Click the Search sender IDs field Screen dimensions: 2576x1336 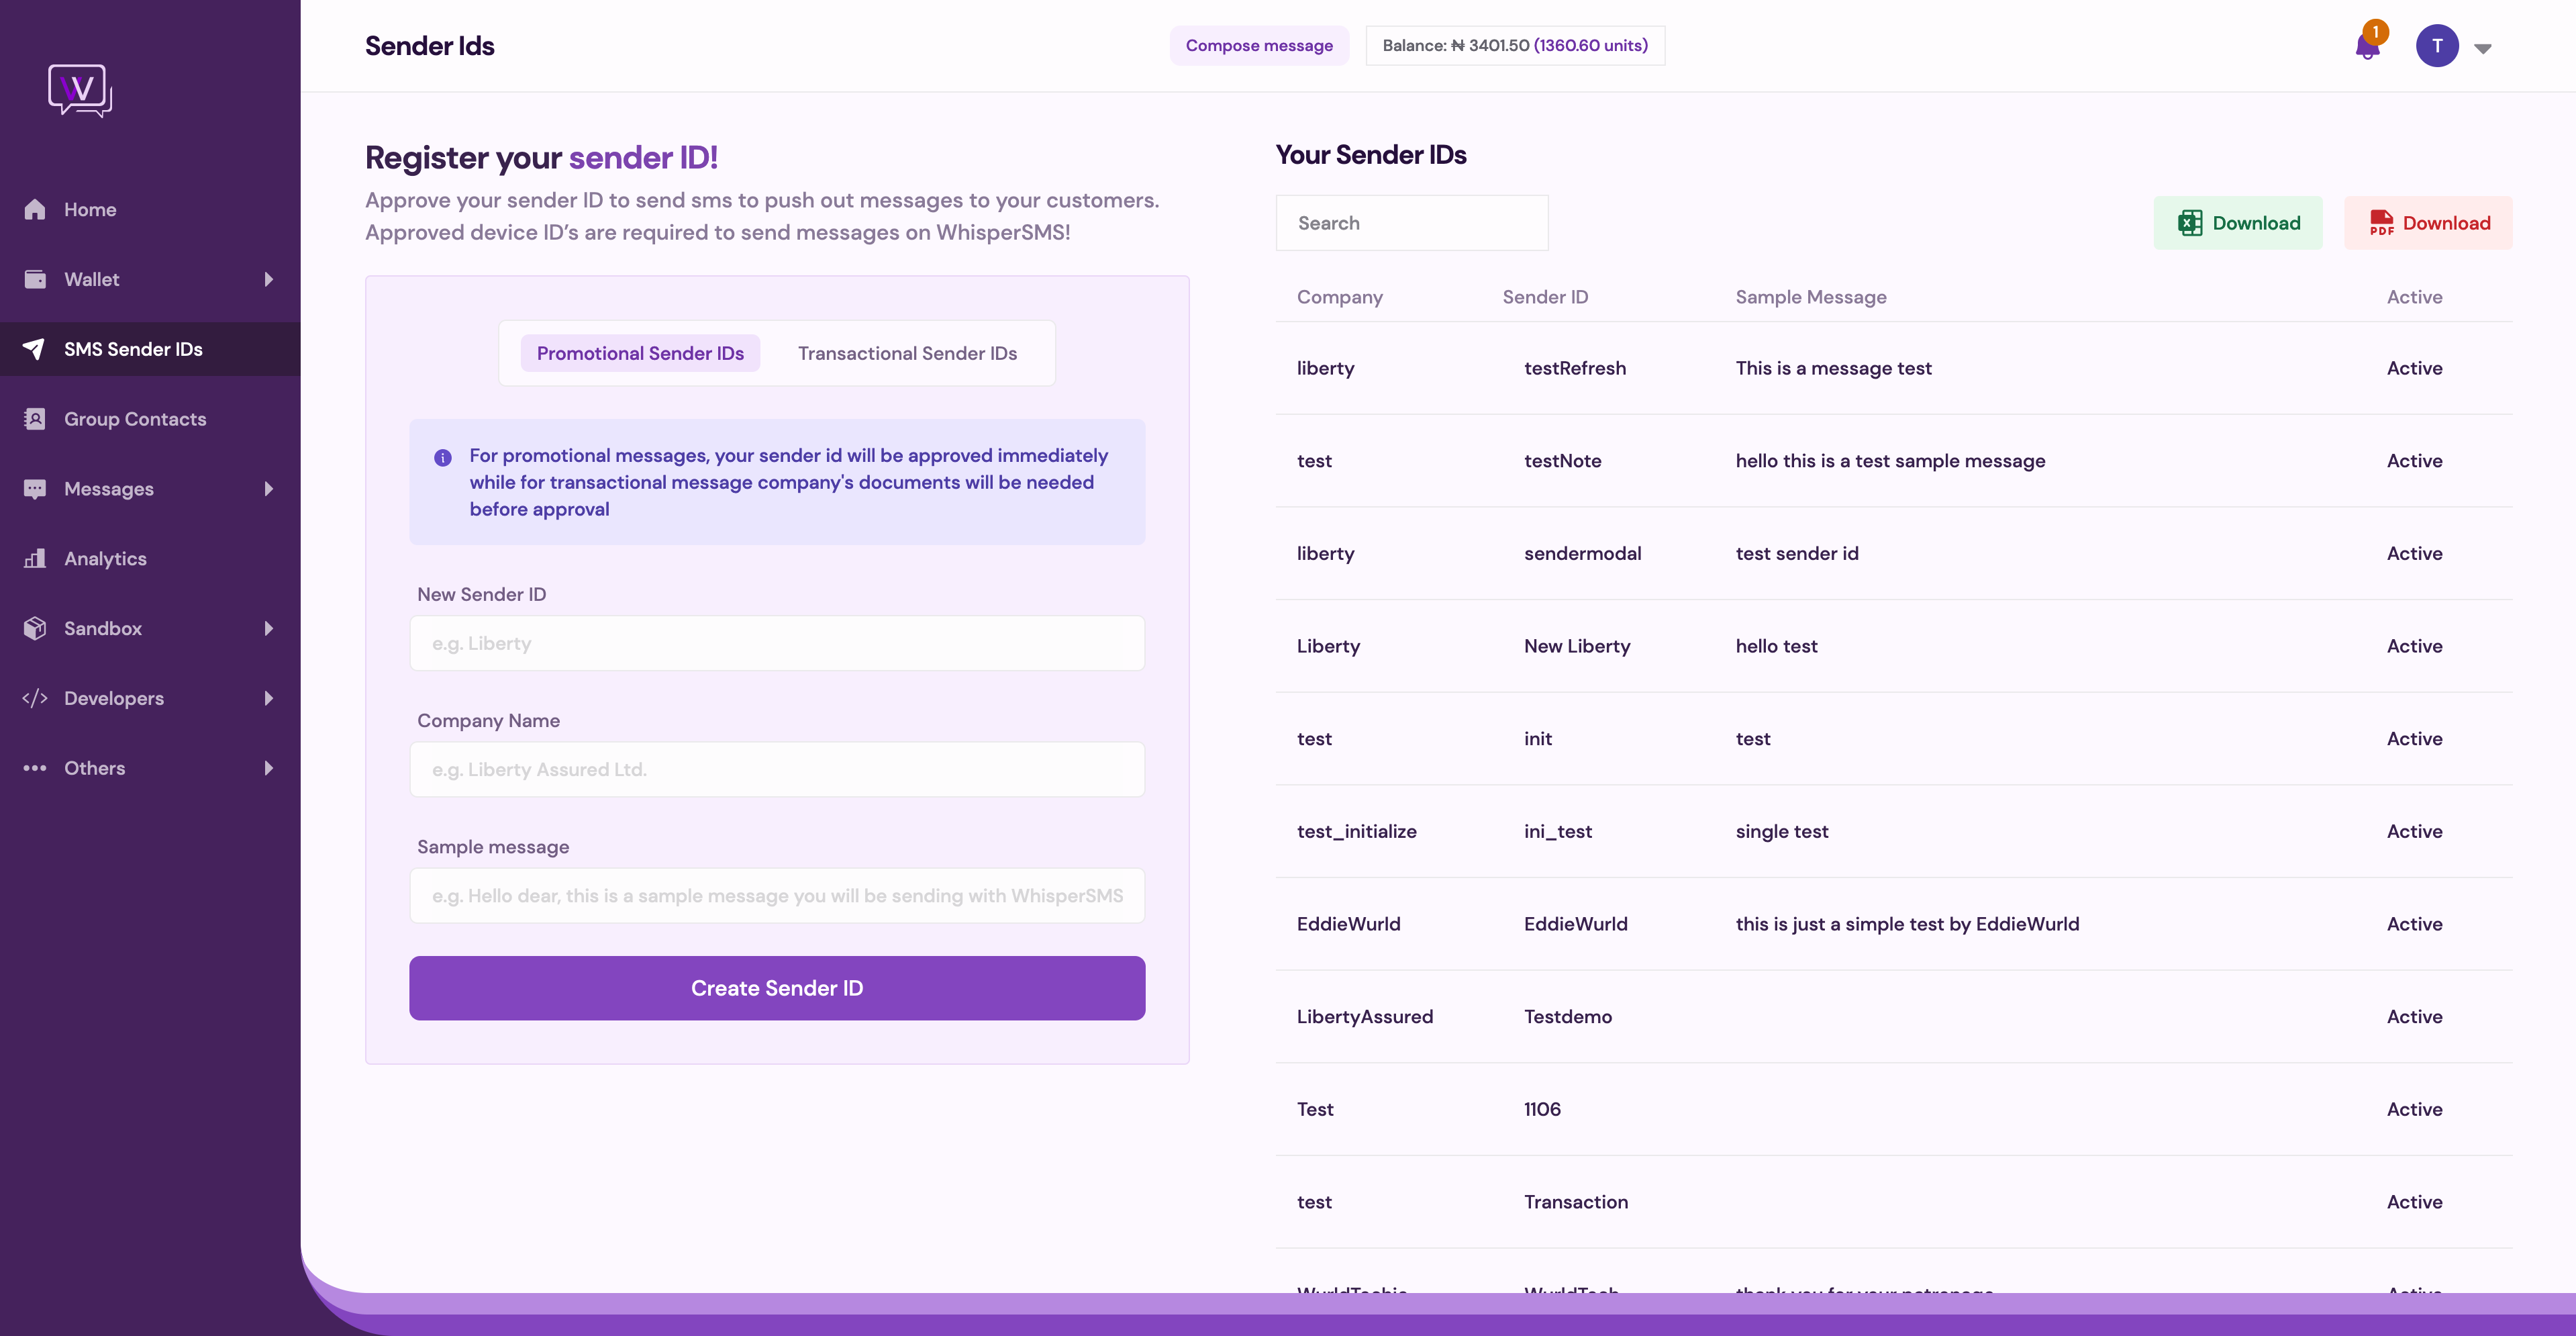pos(1412,223)
